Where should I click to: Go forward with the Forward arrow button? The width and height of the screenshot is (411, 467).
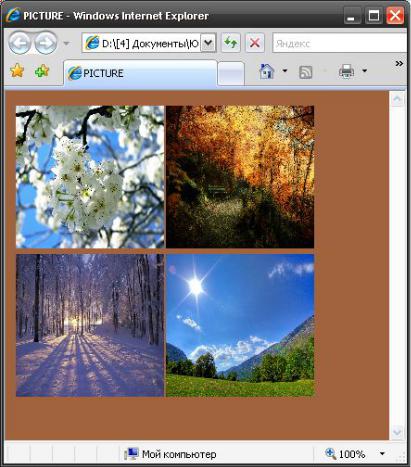(x=46, y=43)
